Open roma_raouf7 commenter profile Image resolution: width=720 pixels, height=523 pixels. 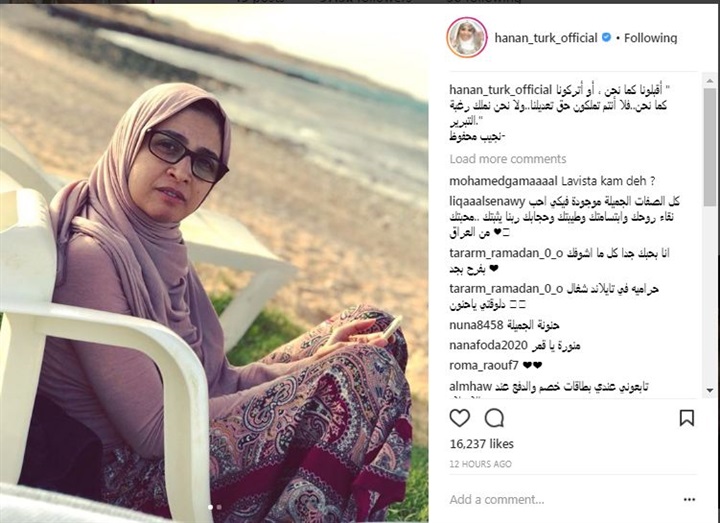click(484, 366)
